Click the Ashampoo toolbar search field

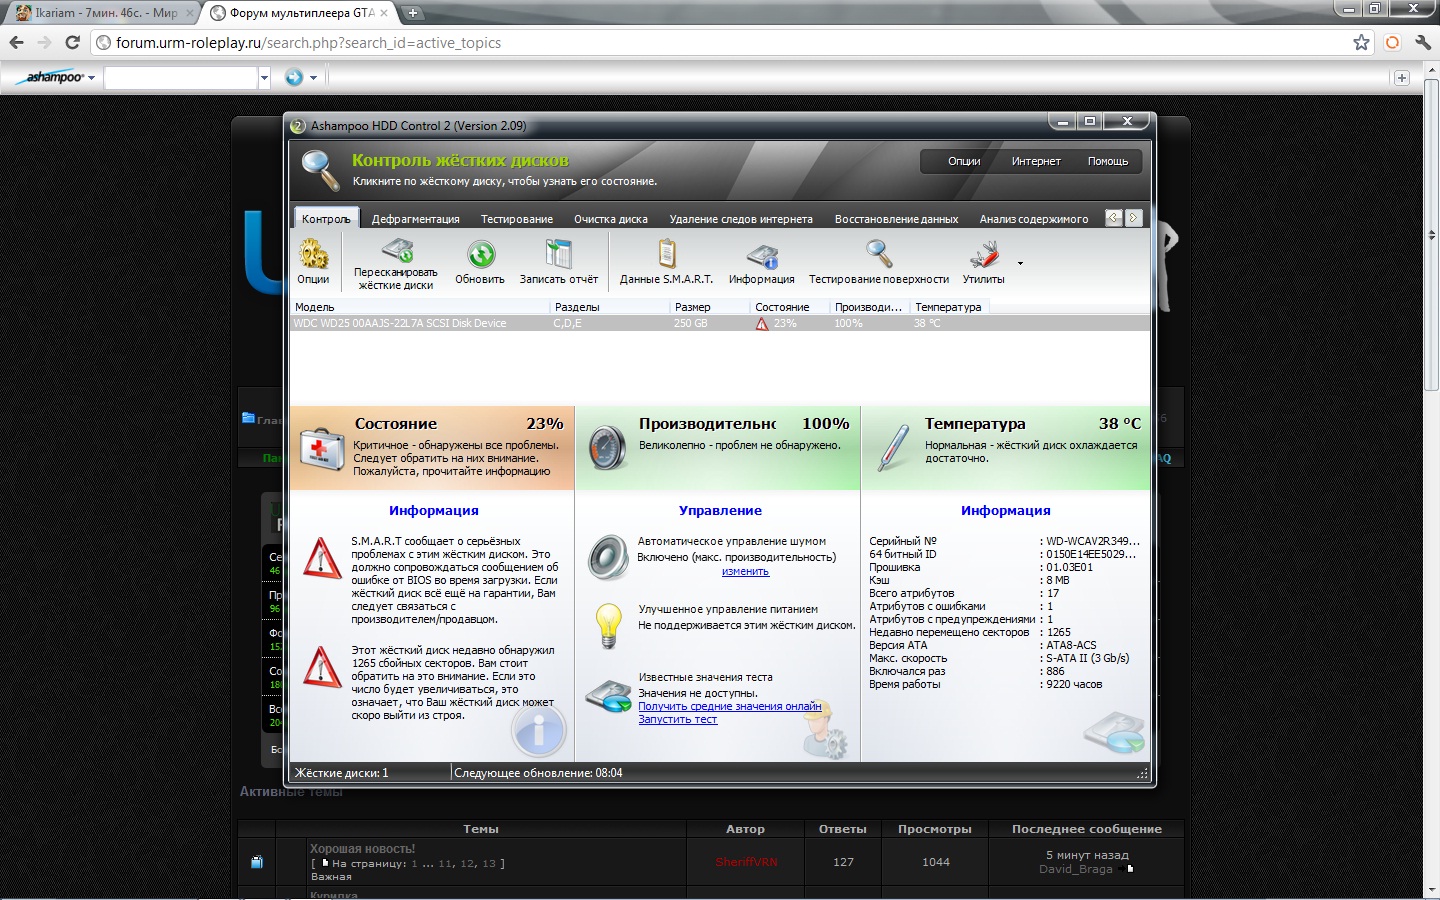[x=180, y=78]
